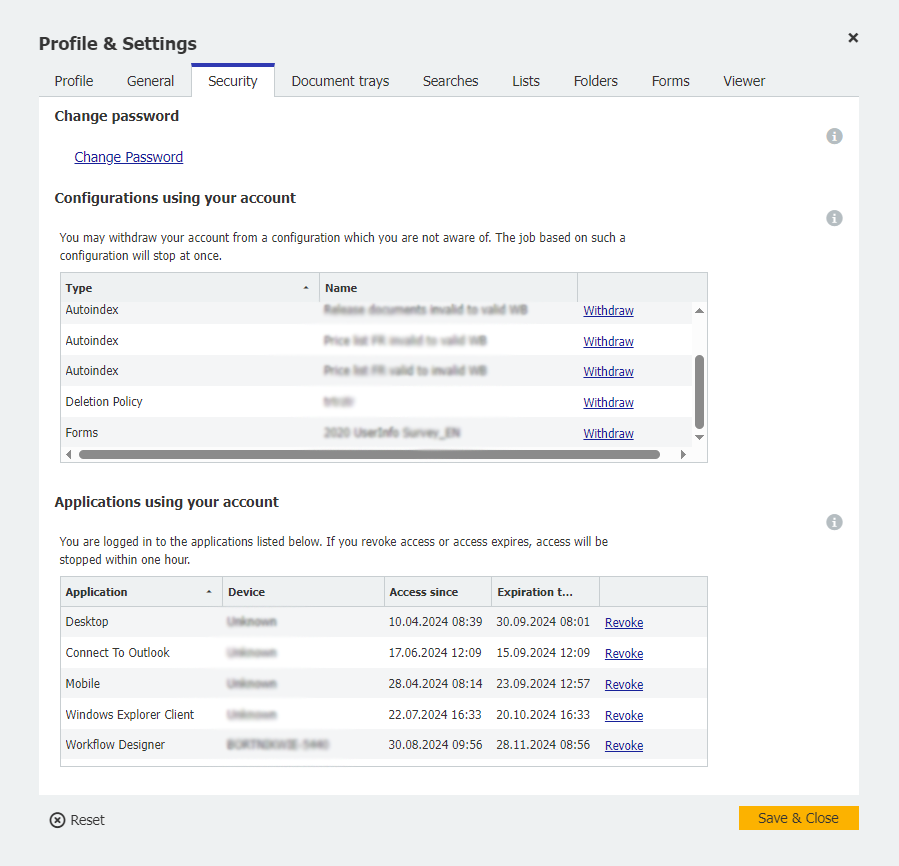Click up arrow on configurations vertical scrollbar
The image size is (899, 866).
(699, 310)
